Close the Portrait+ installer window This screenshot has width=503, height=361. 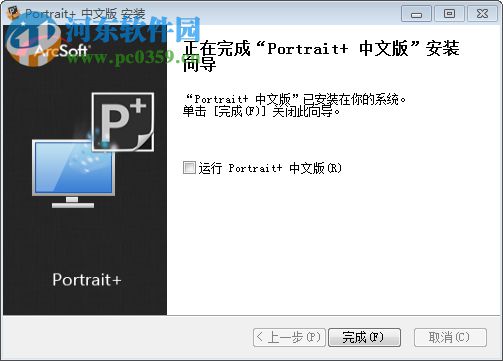[x=482, y=14]
